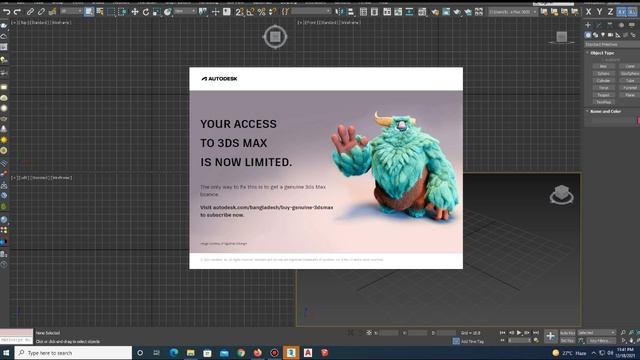Viewport: 640px width, 360px height.
Task: Click the Perspective viewport ViewCube
Action: coord(562,195)
